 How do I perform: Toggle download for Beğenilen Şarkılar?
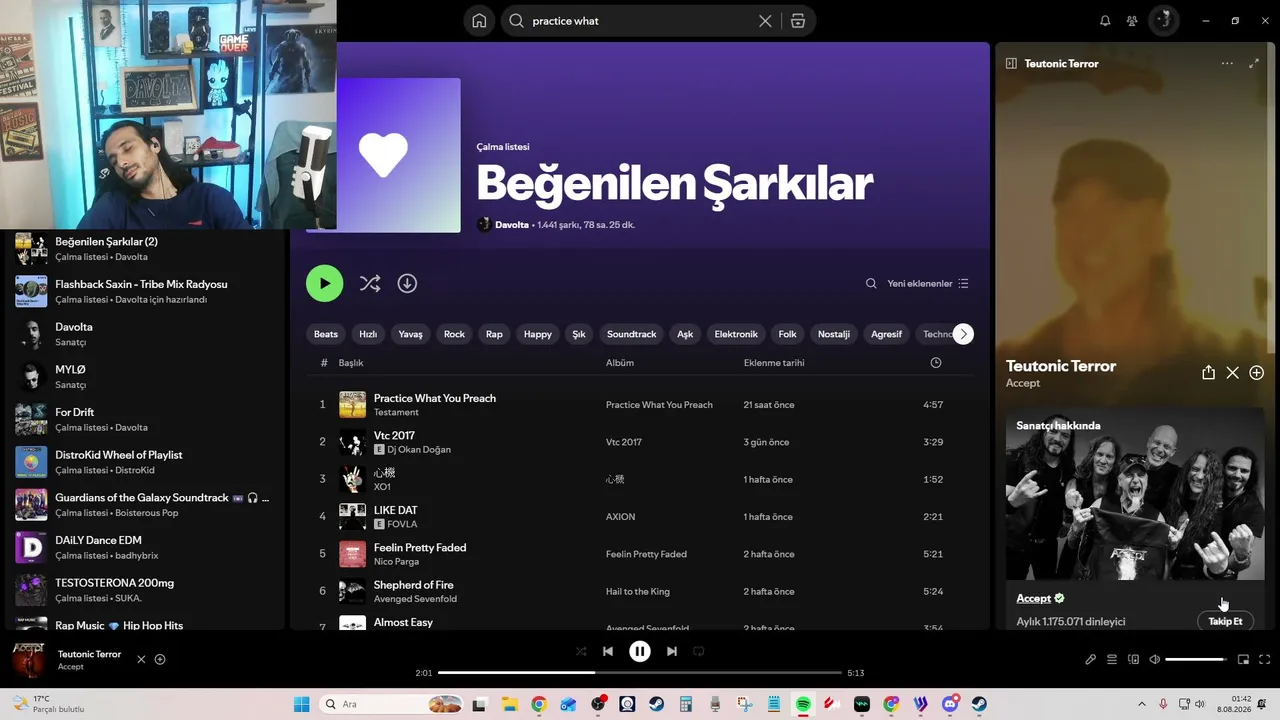pos(407,284)
